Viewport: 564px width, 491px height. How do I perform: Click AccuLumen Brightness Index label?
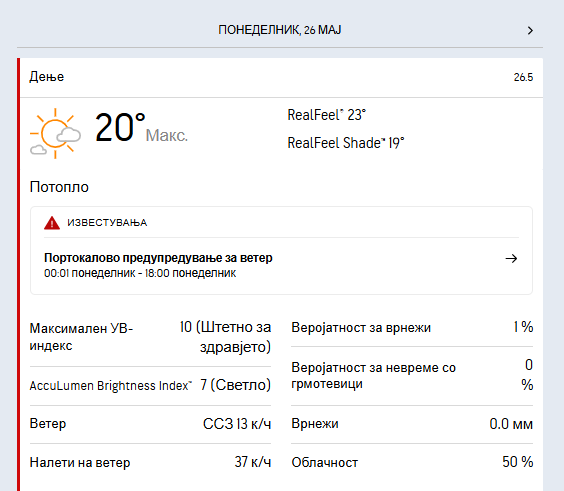pos(110,386)
